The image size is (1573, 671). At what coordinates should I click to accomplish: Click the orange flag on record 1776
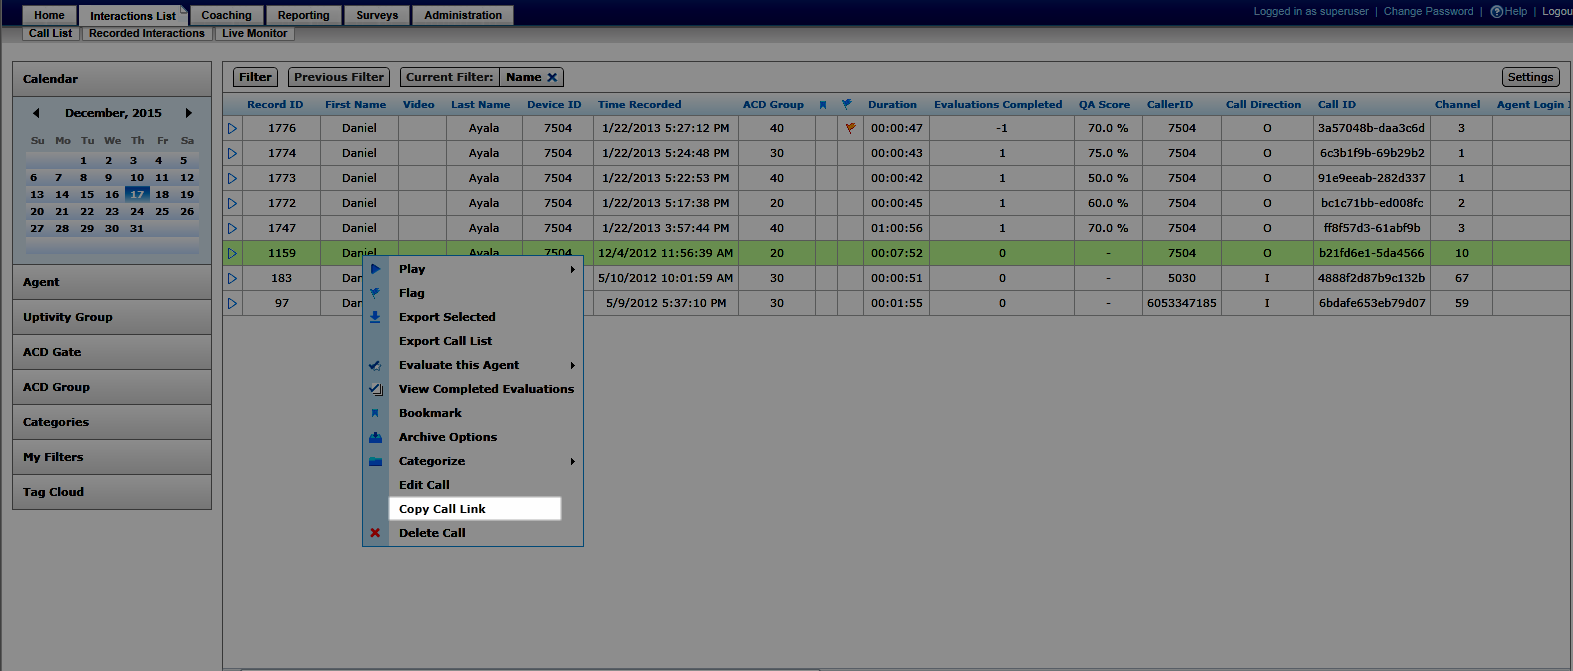(x=850, y=128)
